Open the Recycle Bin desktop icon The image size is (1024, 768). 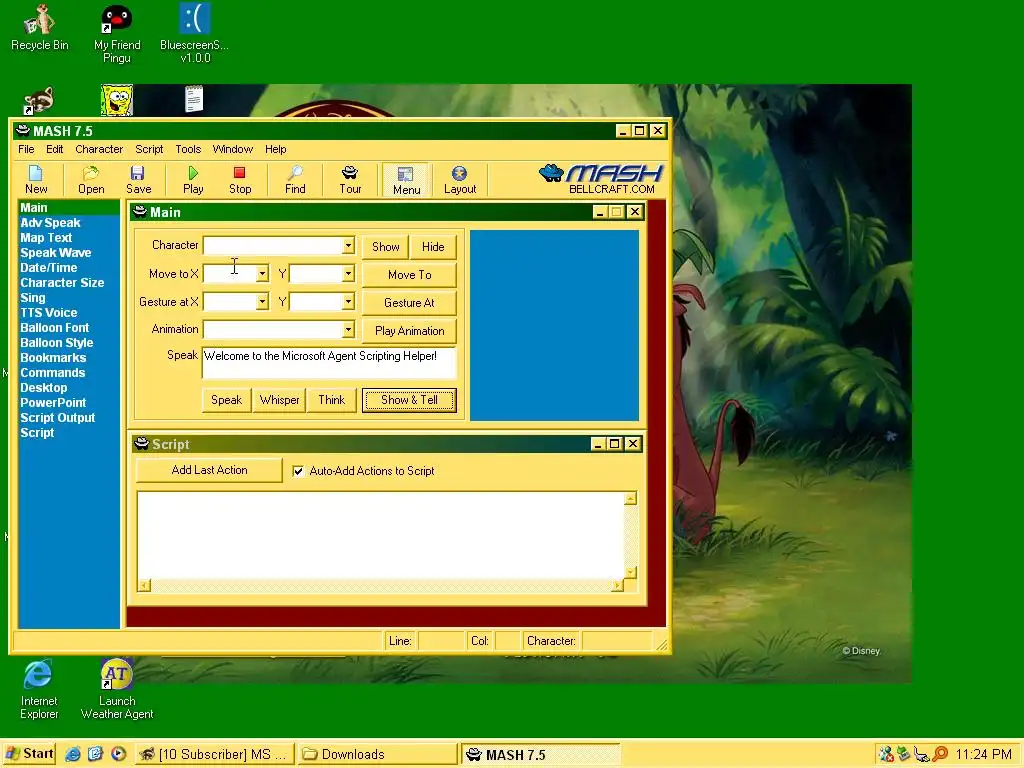point(39,27)
